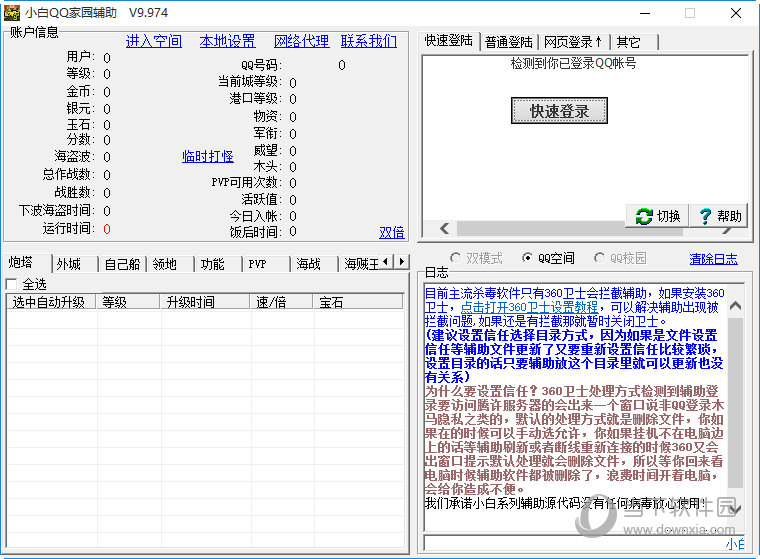
Task: Click the 战胜数 label
Action: coord(75,192)
